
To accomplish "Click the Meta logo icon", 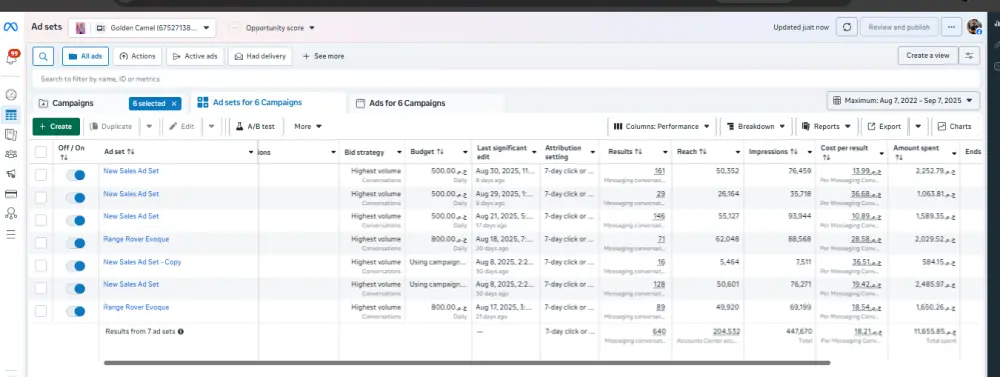I will 10,27.
